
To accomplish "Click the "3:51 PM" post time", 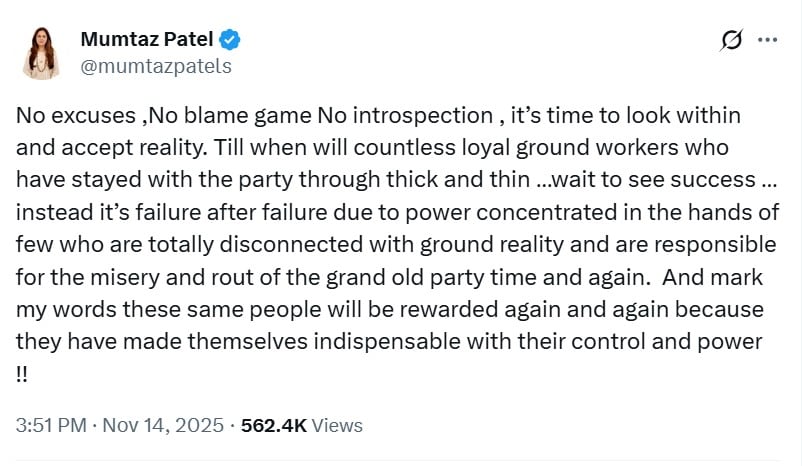I will point(51,425).
